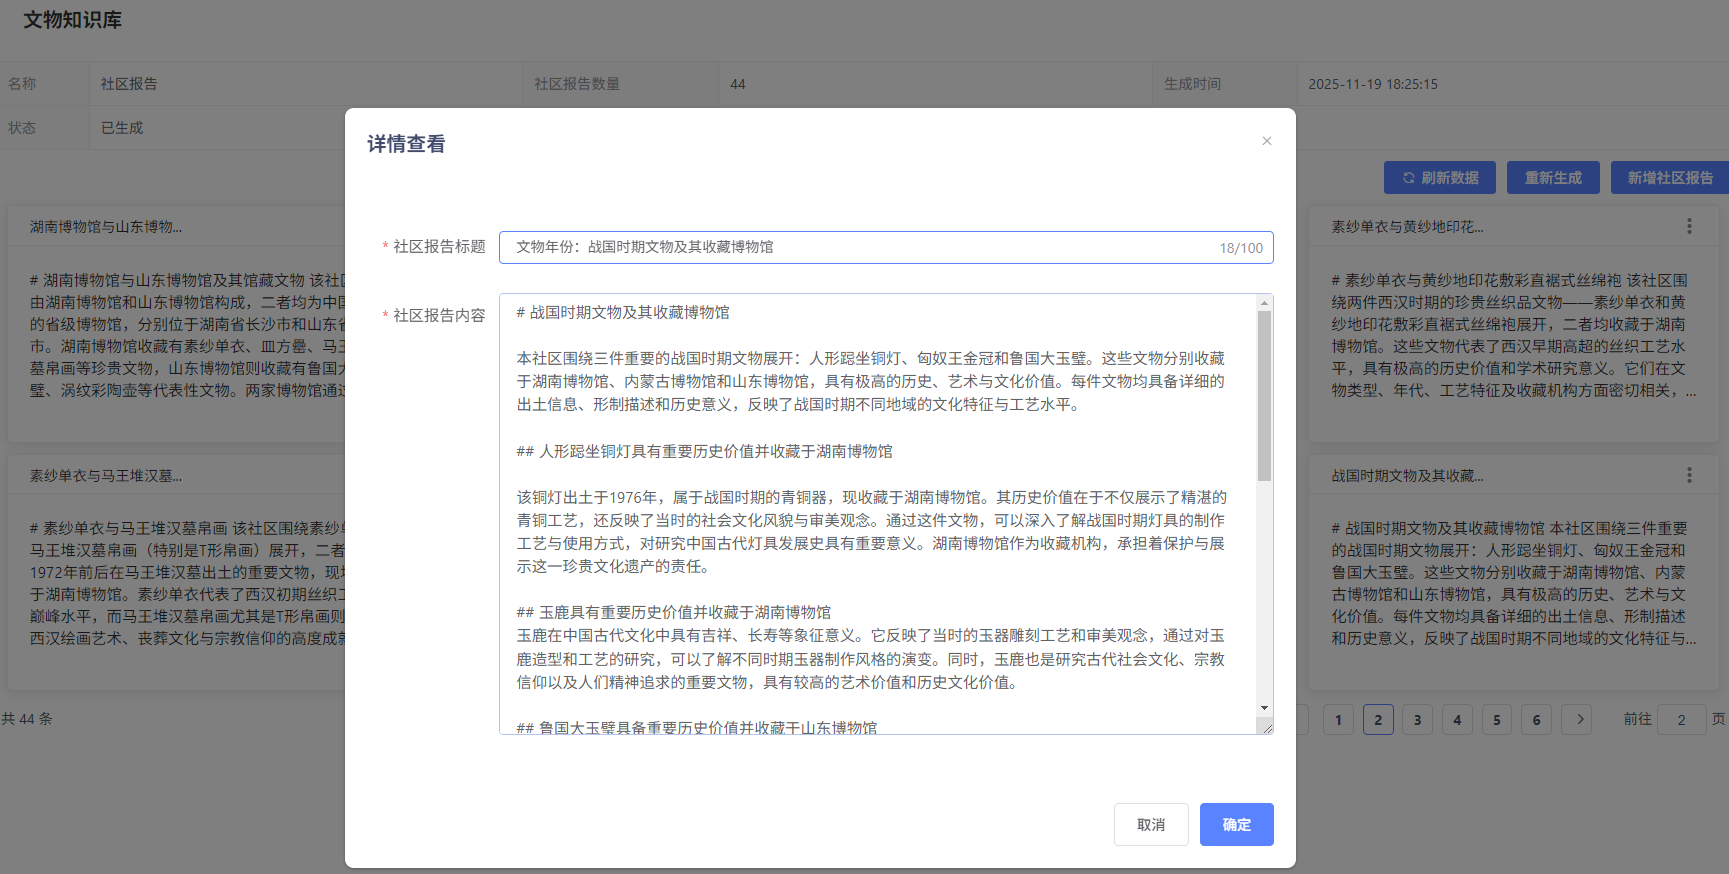
Task: Go to page 4
Action: coord(1457,719)
